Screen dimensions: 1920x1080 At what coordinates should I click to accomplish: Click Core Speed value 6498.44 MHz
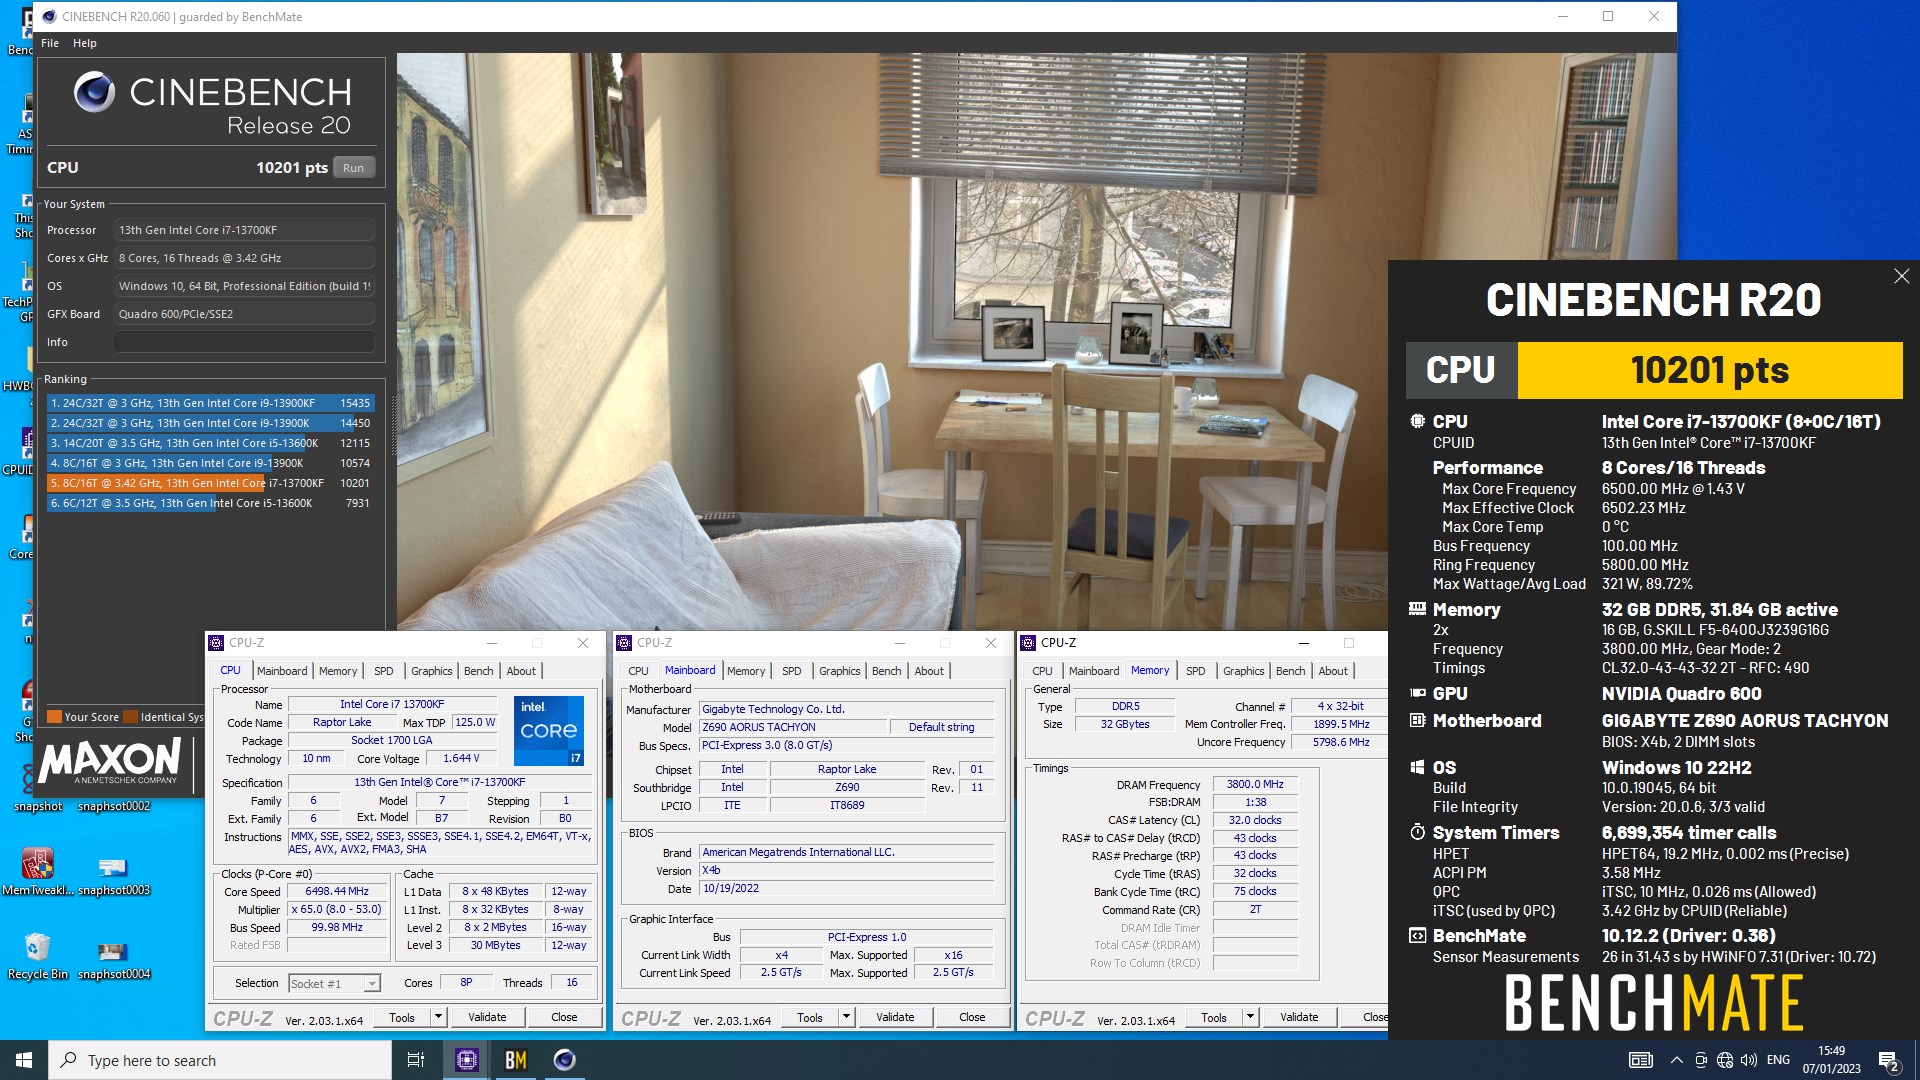coord(337,891)
